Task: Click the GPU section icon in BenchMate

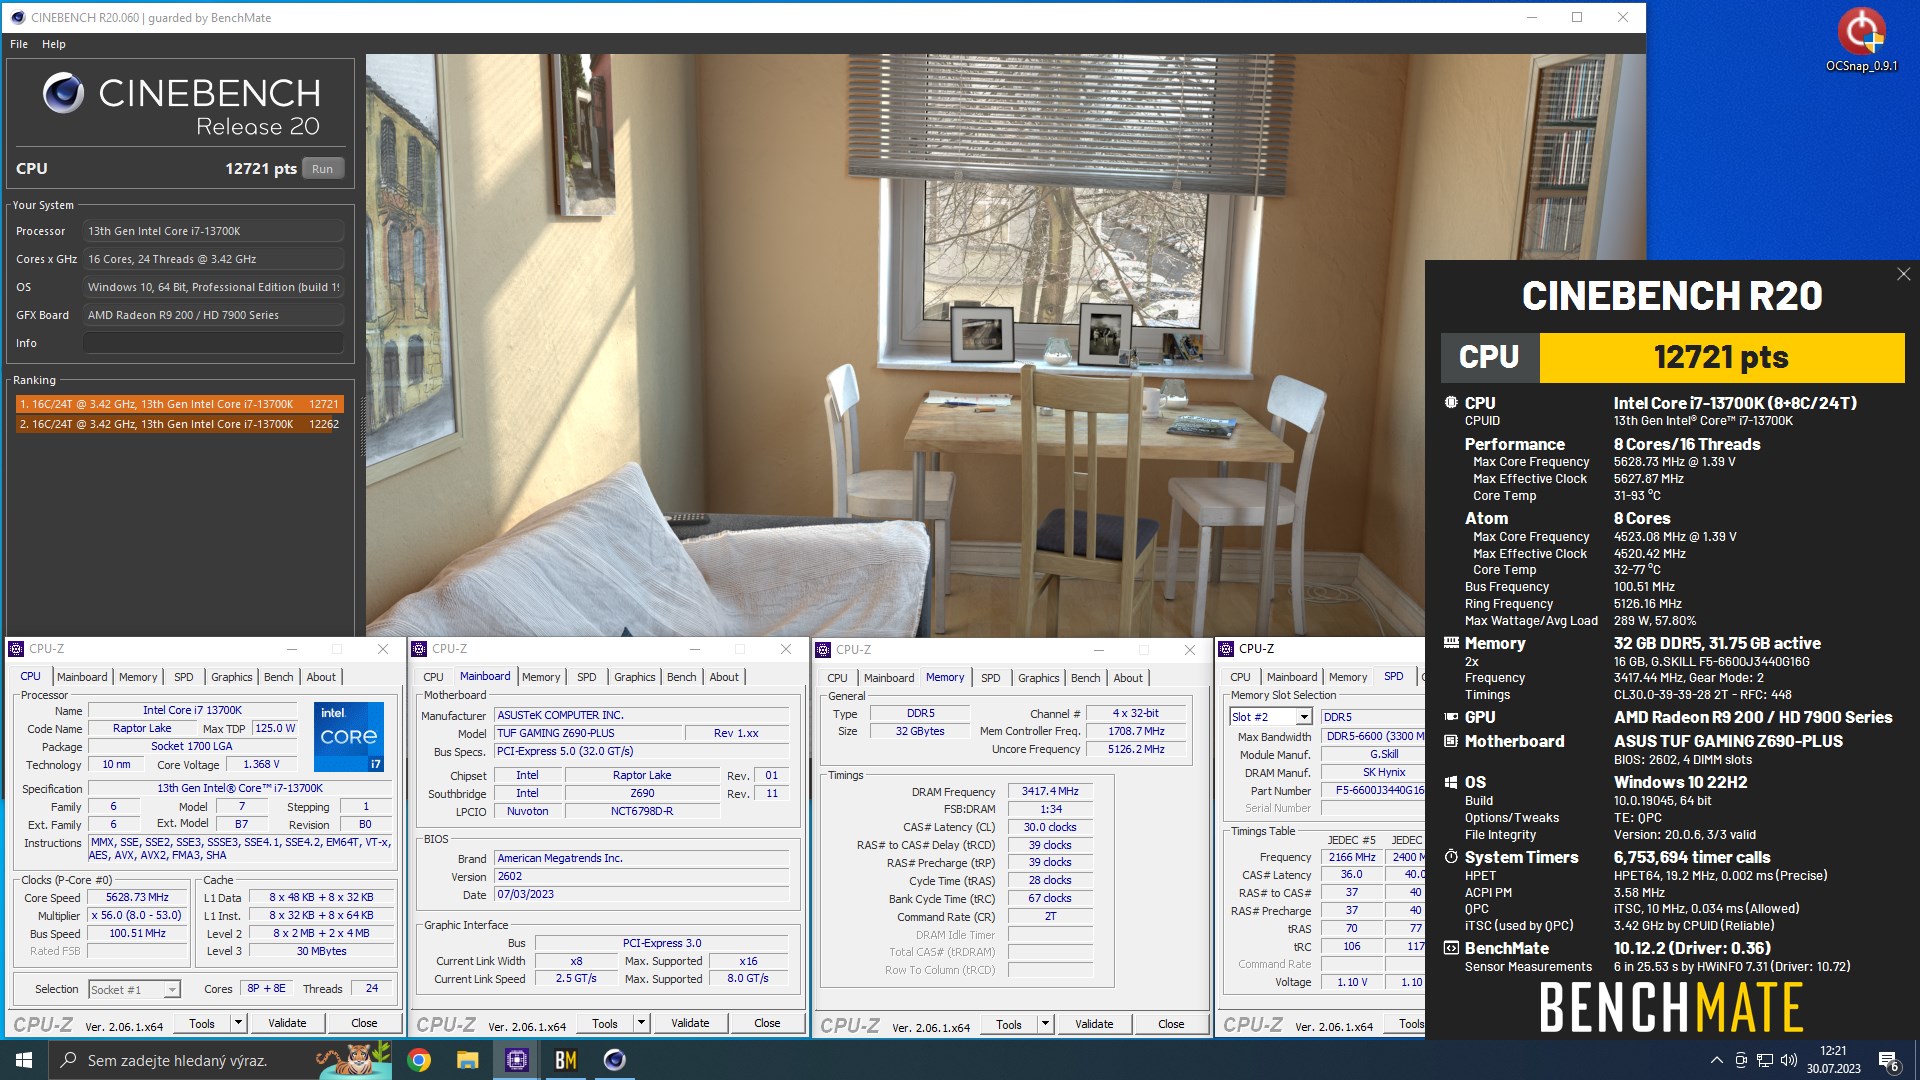Action: coord(1451,717)
